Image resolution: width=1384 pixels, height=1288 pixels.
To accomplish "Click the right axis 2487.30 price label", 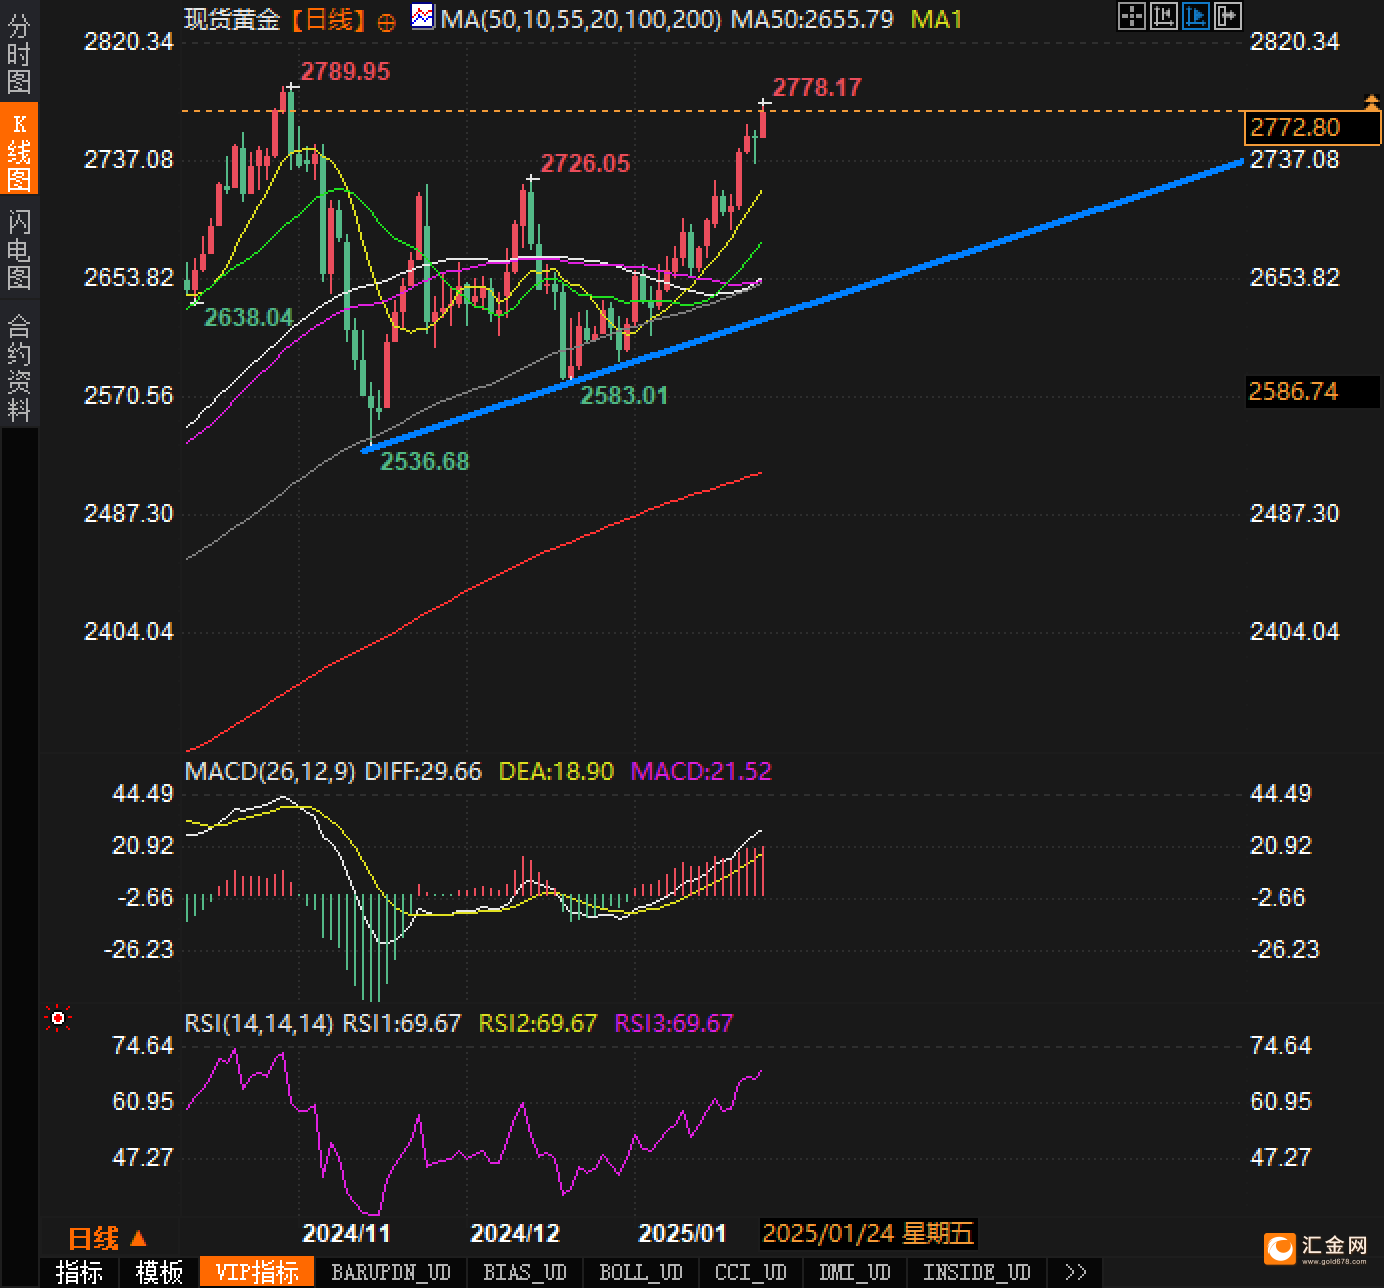I will coord(1294,513).
